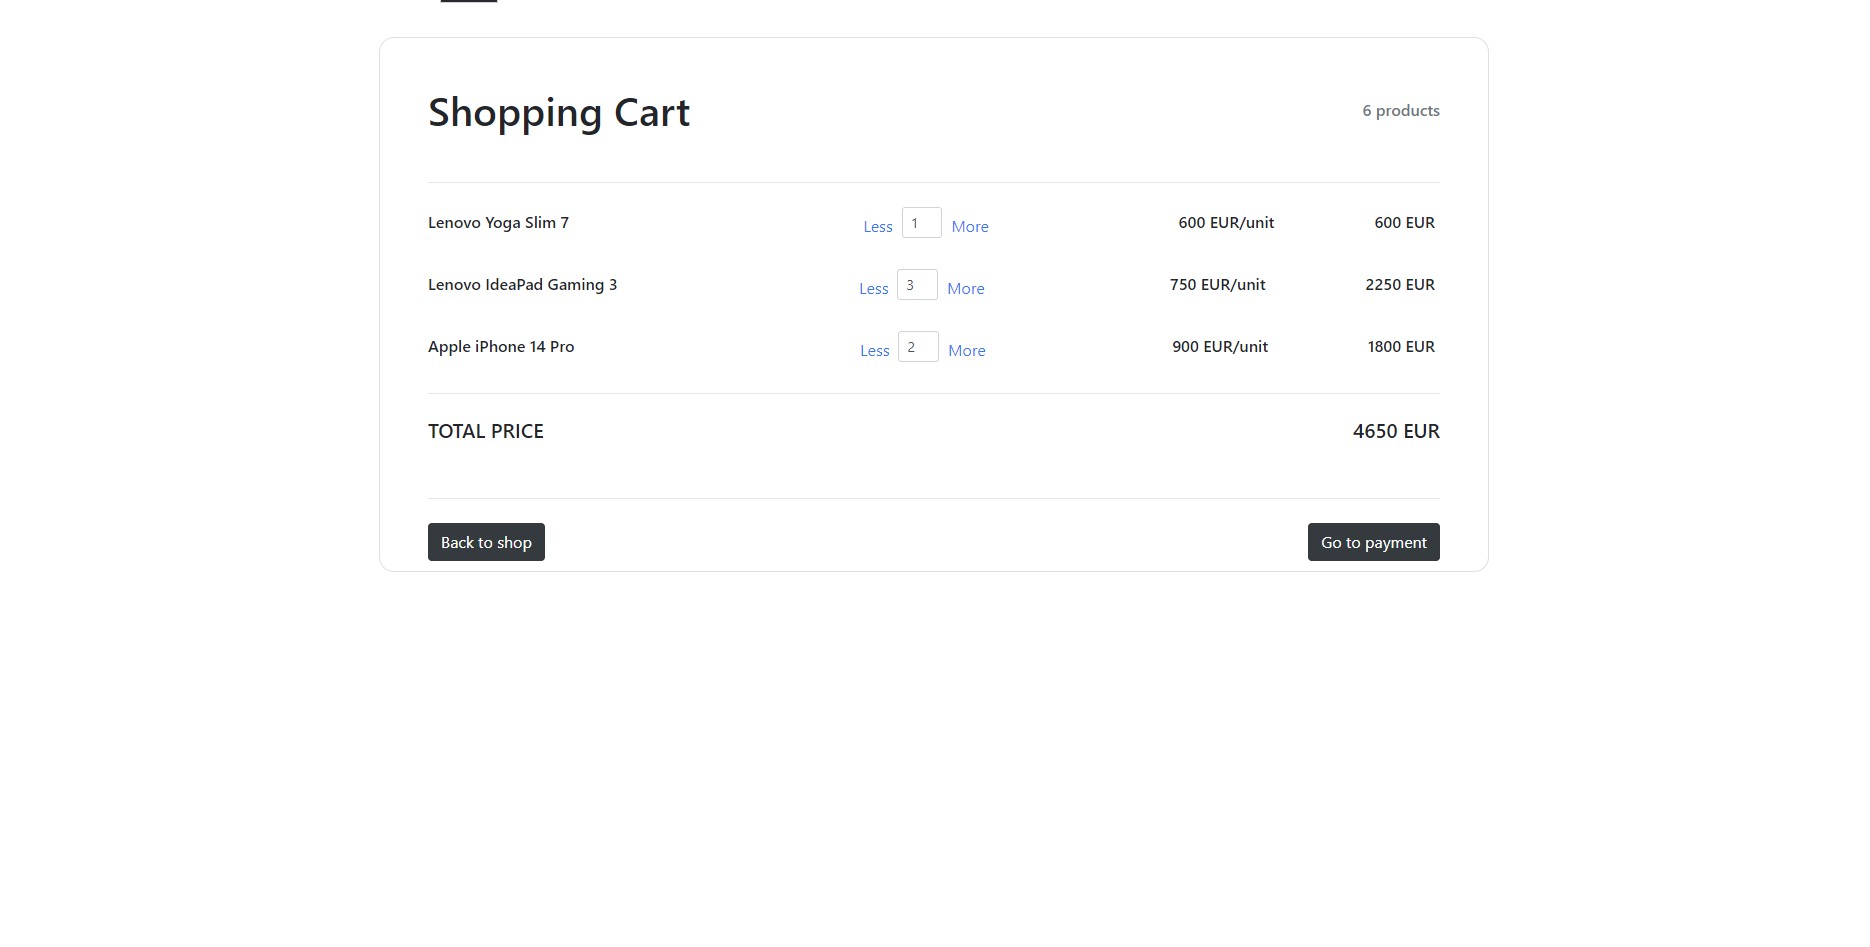The width and height of the screenshot is (1870, 947).
Task: Click the 2250 EUR line total
Action: click(x=1400, y=284)
